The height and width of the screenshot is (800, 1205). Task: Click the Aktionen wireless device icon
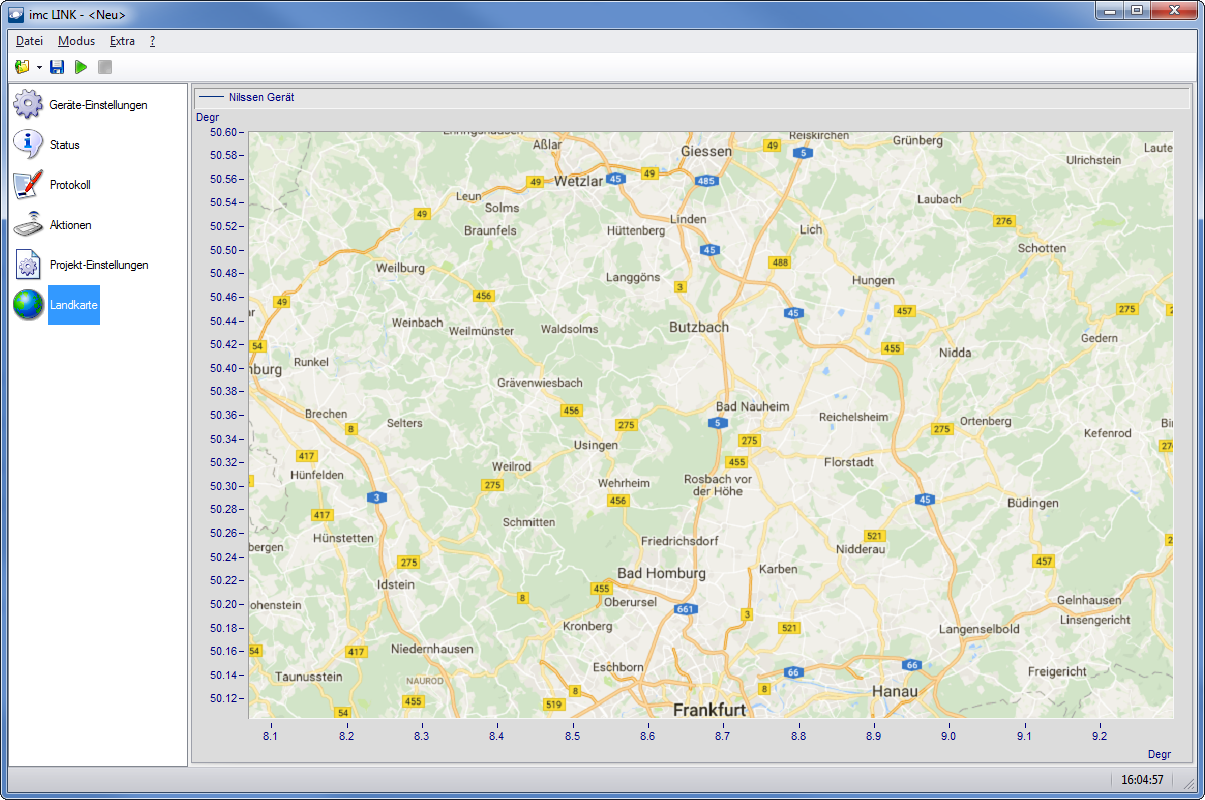(28, 225)
